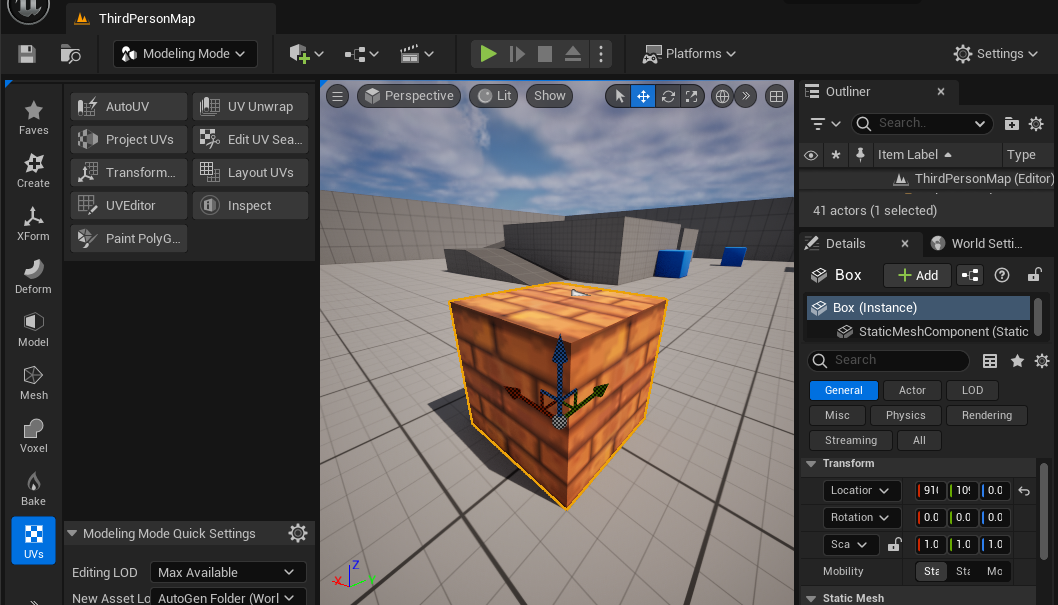
Task: Toggle world/local coordinate space globe
Action: pyautogui.click(x=722, y=96)
